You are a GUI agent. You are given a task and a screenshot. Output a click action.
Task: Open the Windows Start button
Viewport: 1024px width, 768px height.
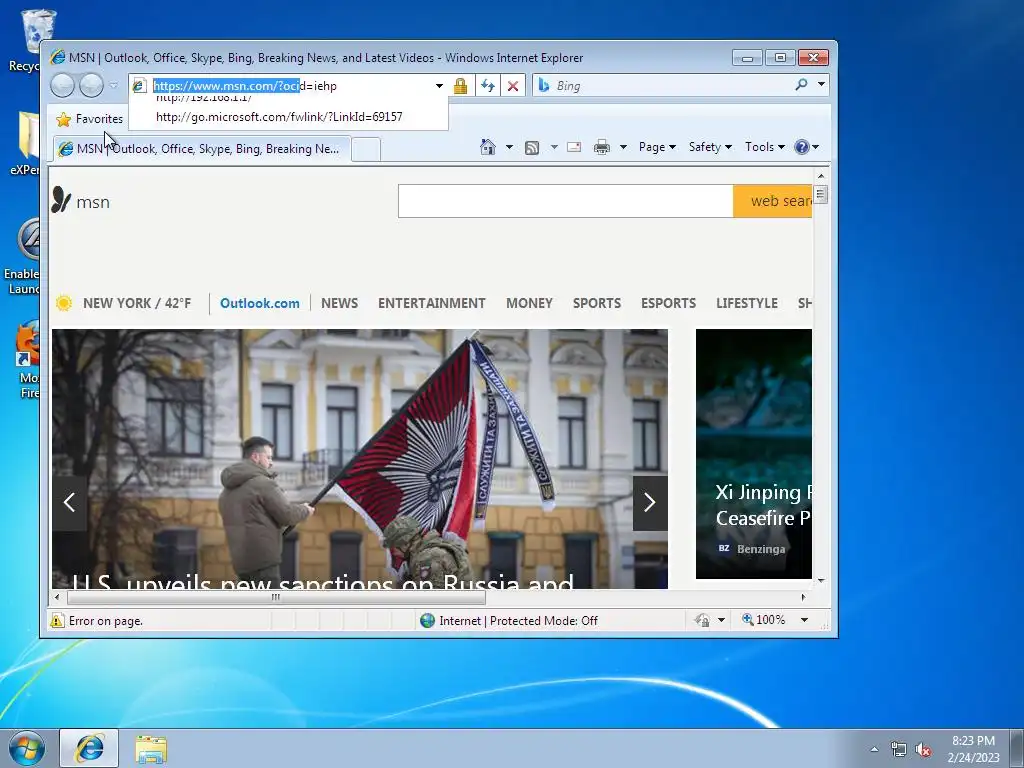[x=27, y=748]
